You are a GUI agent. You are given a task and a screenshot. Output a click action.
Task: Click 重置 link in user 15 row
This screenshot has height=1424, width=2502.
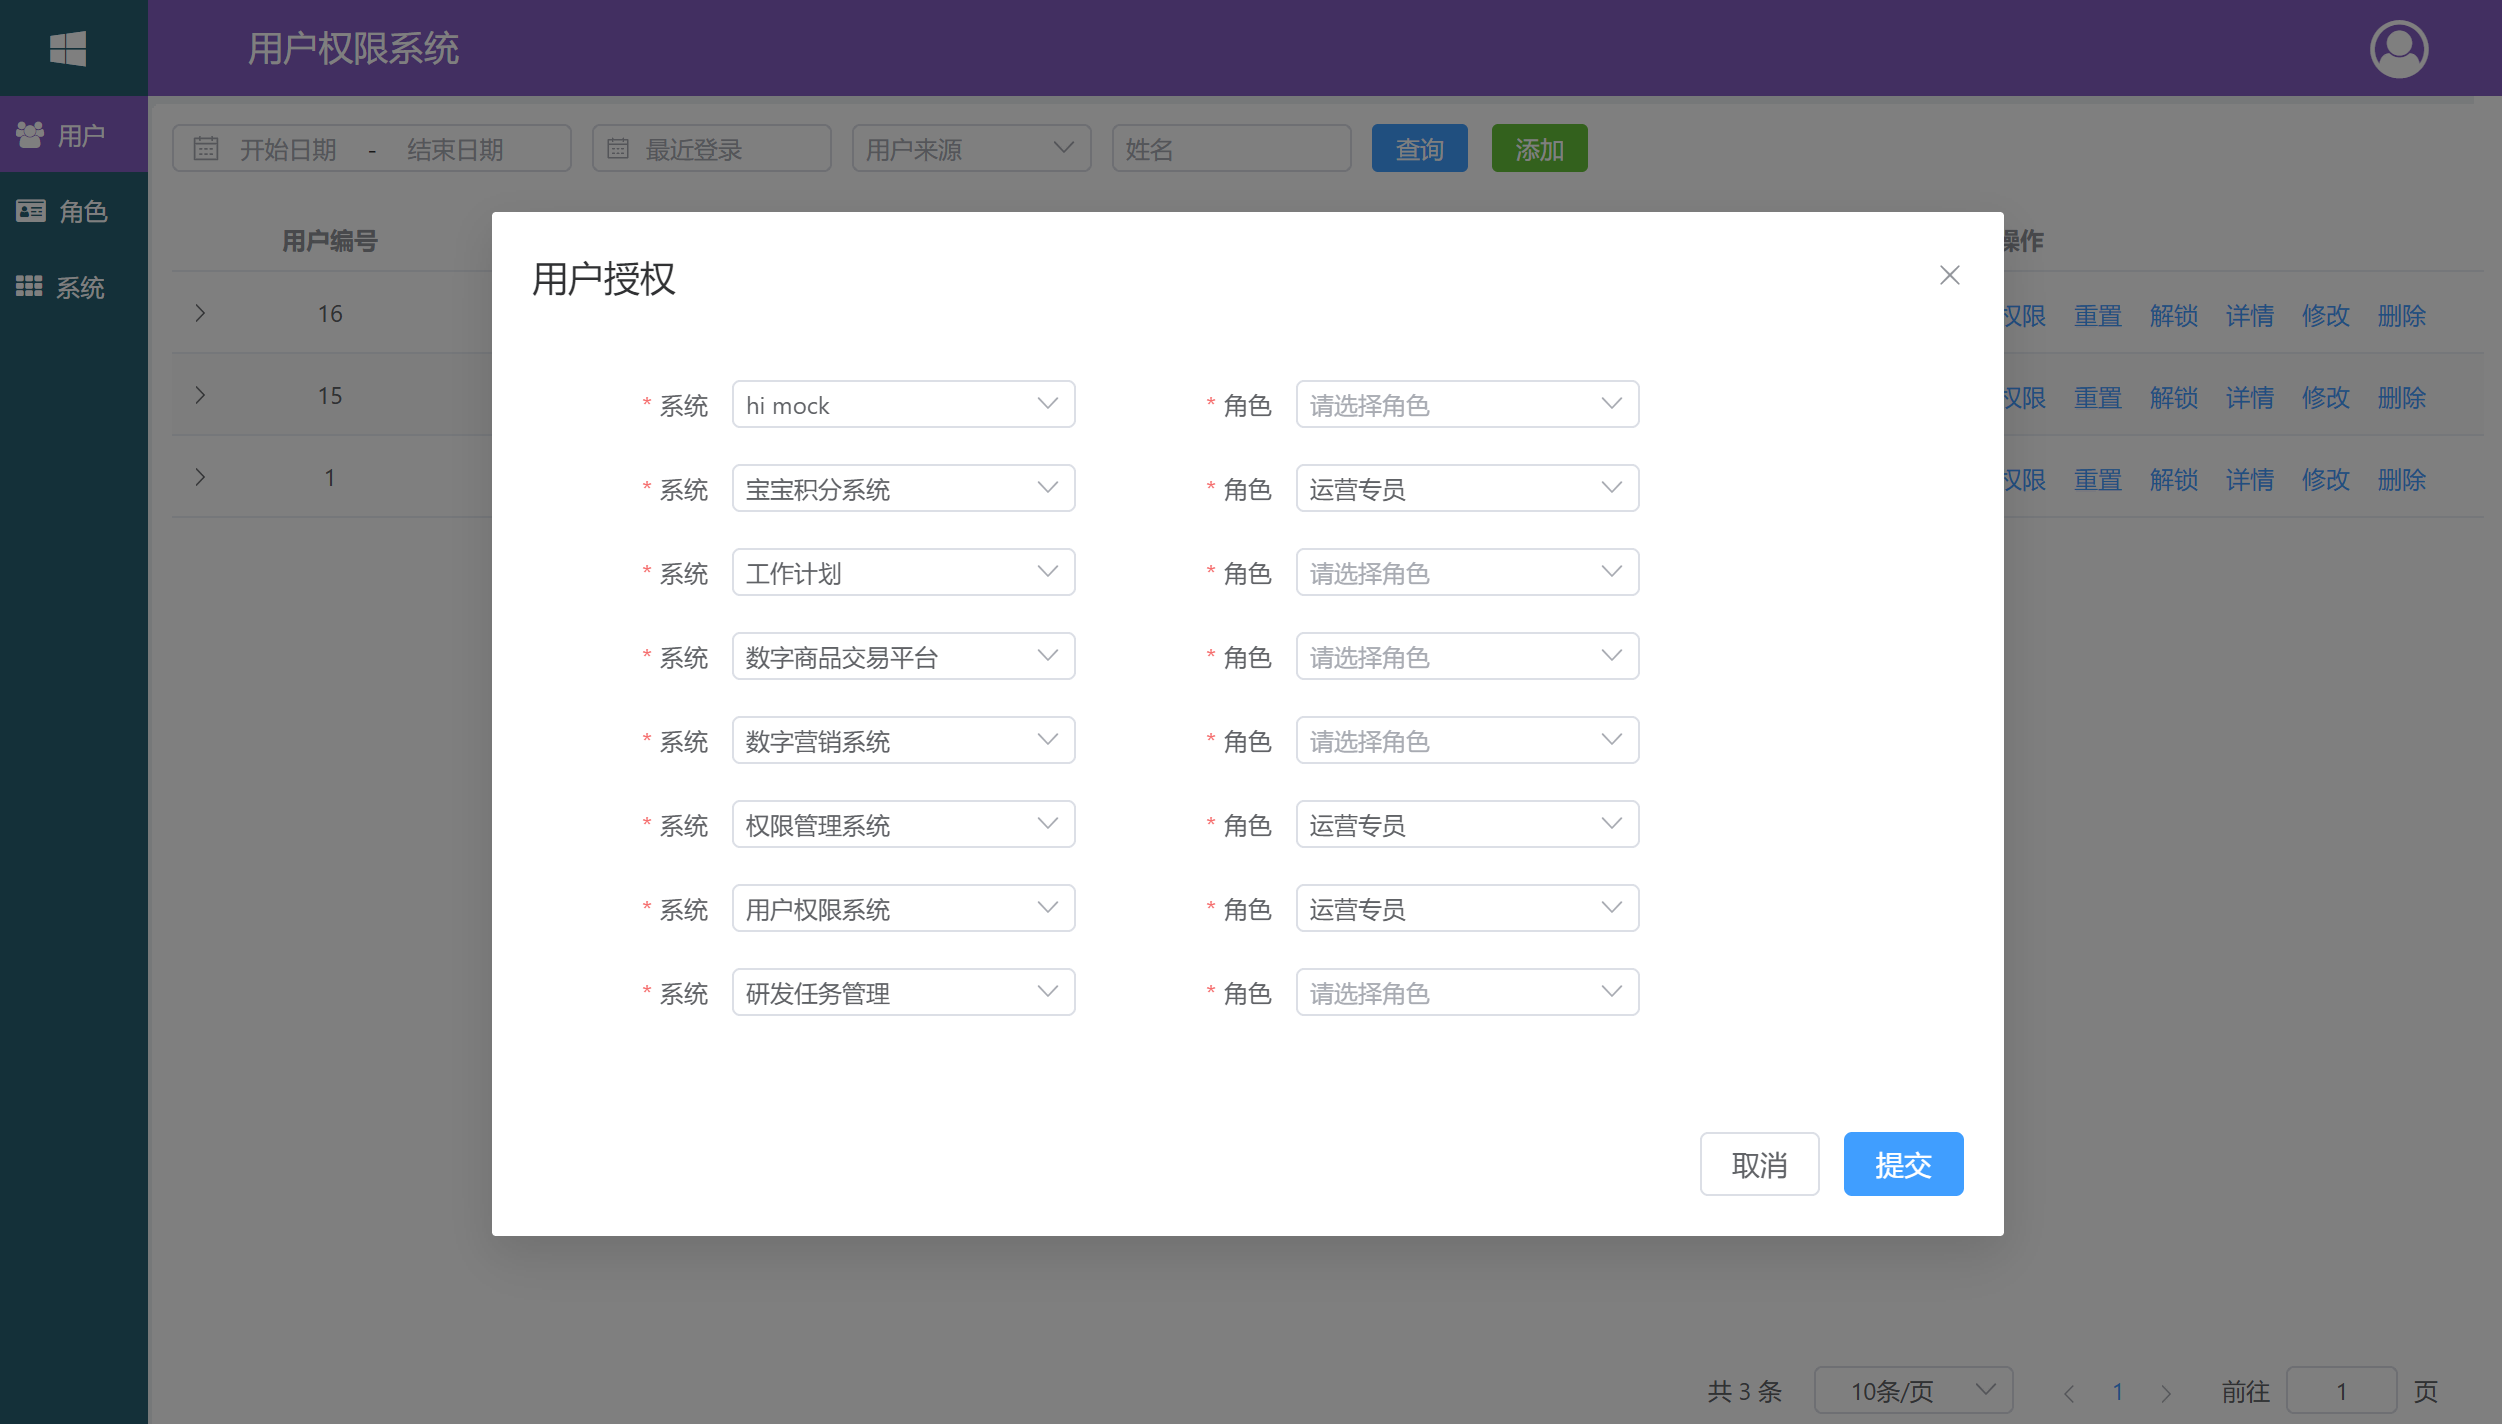coord(2097,397)
